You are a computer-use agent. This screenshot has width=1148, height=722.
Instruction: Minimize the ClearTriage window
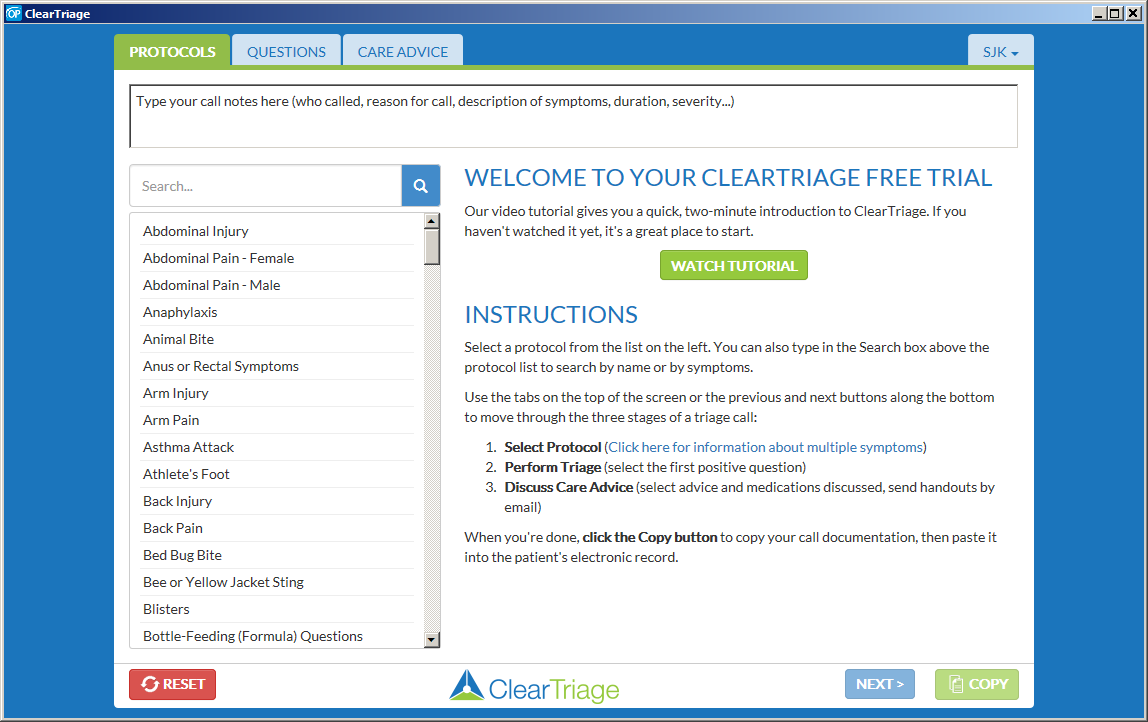(x=1098, y=13)
